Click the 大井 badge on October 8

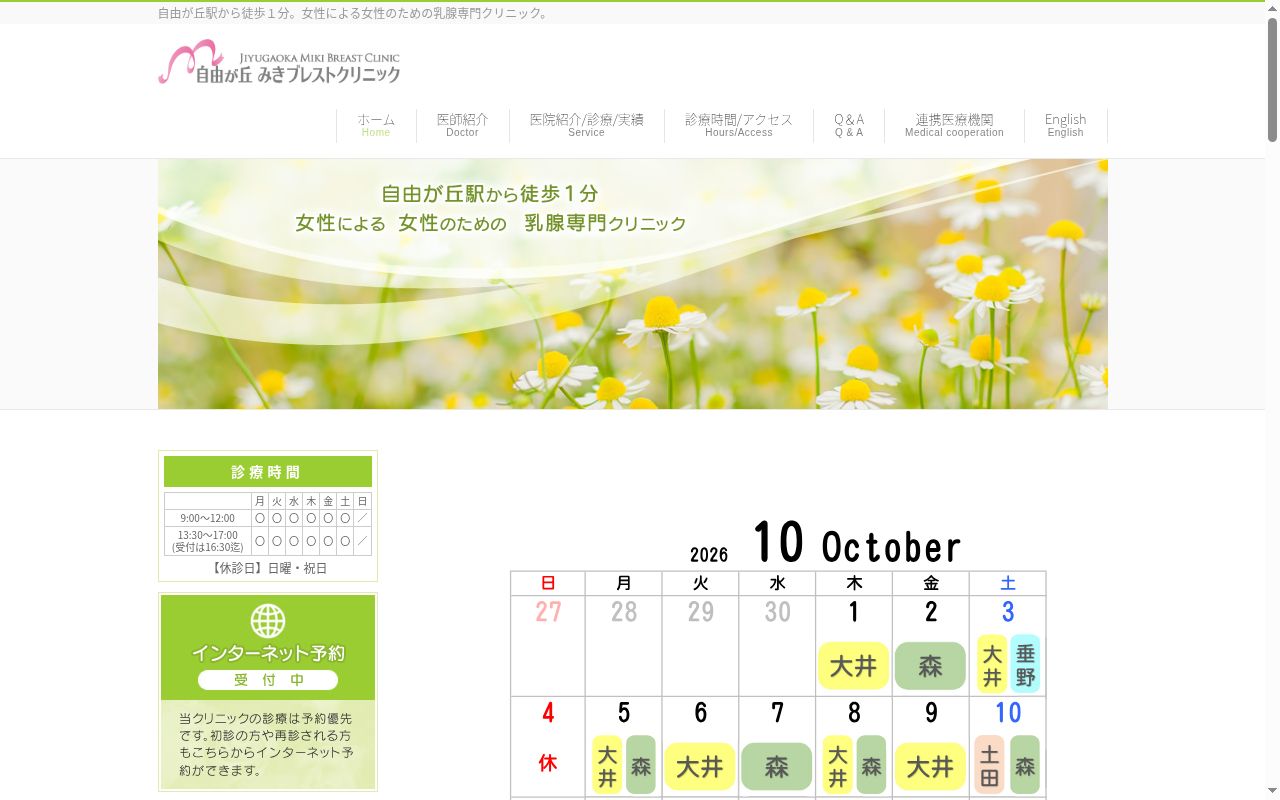[x=838, y=765]
